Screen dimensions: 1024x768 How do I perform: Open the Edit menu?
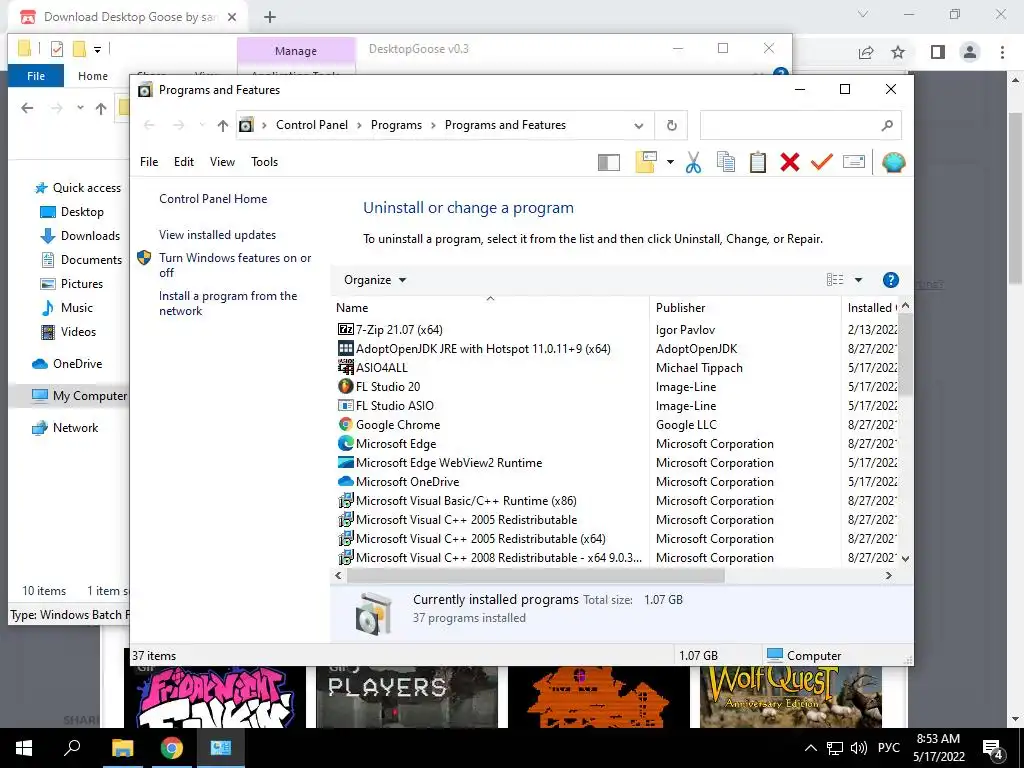tap(184, 162)
